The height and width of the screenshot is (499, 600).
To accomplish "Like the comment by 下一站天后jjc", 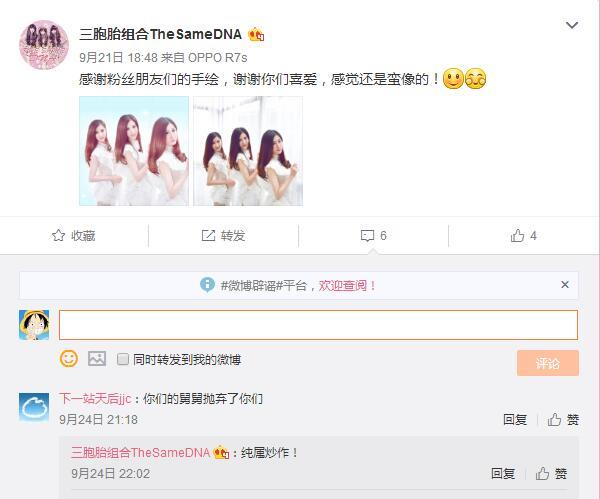I will click(563, 420).
